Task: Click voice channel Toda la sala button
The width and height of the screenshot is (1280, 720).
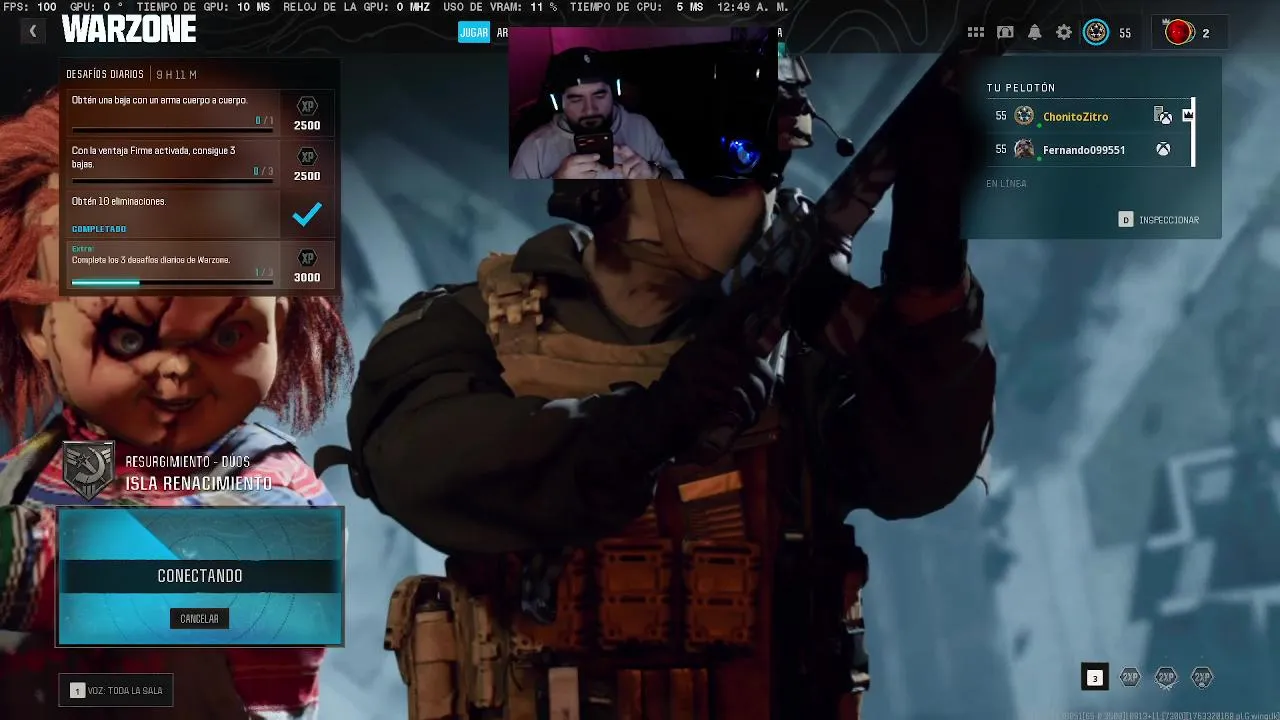Action: pos(116,690)
